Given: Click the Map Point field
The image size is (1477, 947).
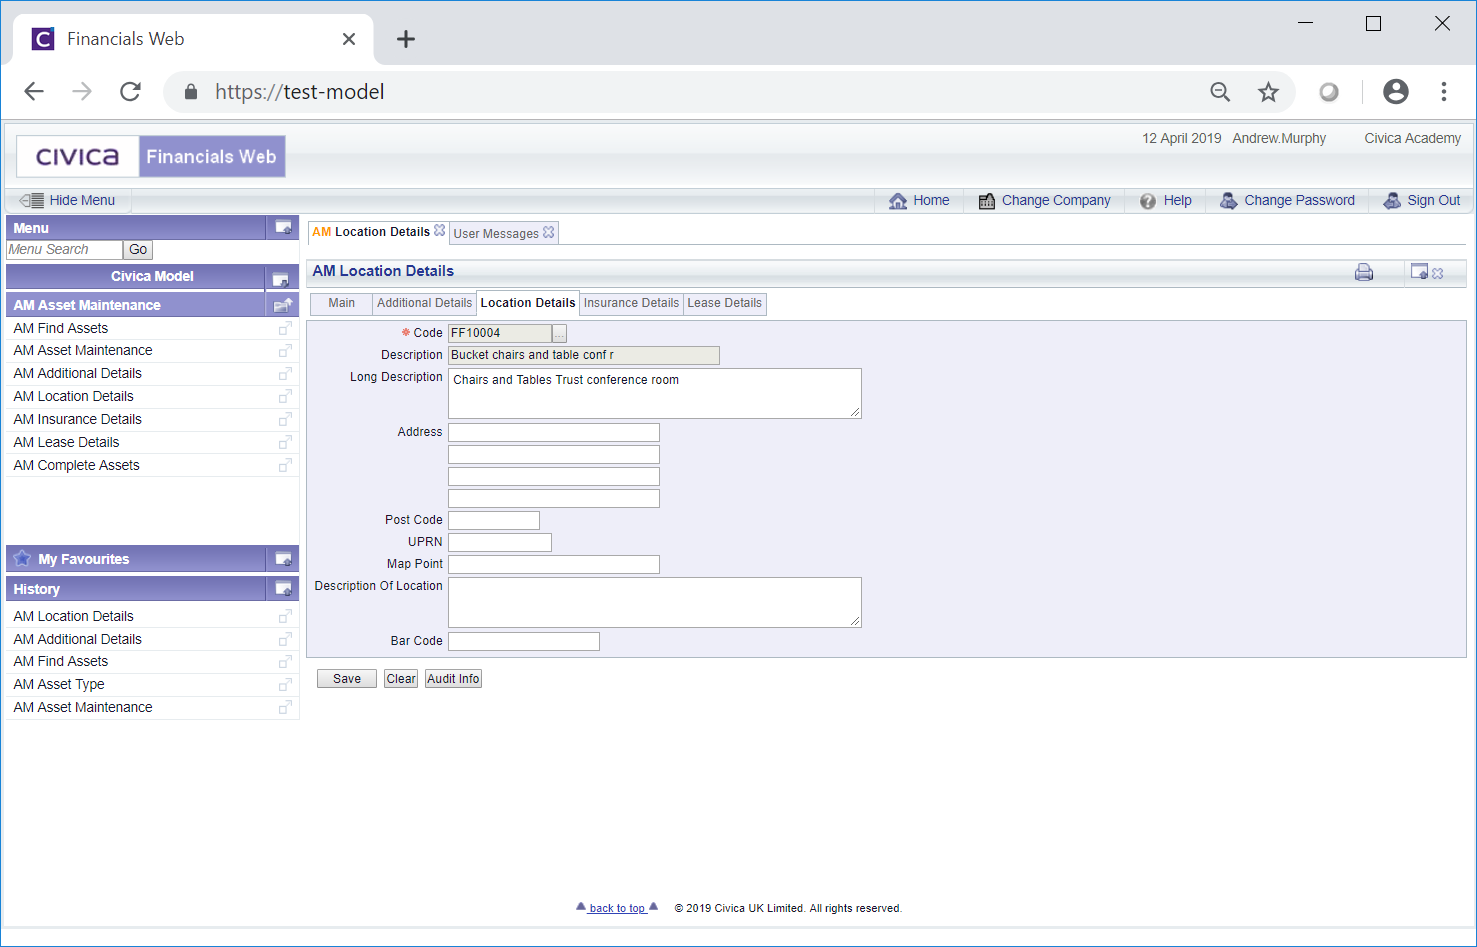Looking at the screenshot, I should [554, 564].
